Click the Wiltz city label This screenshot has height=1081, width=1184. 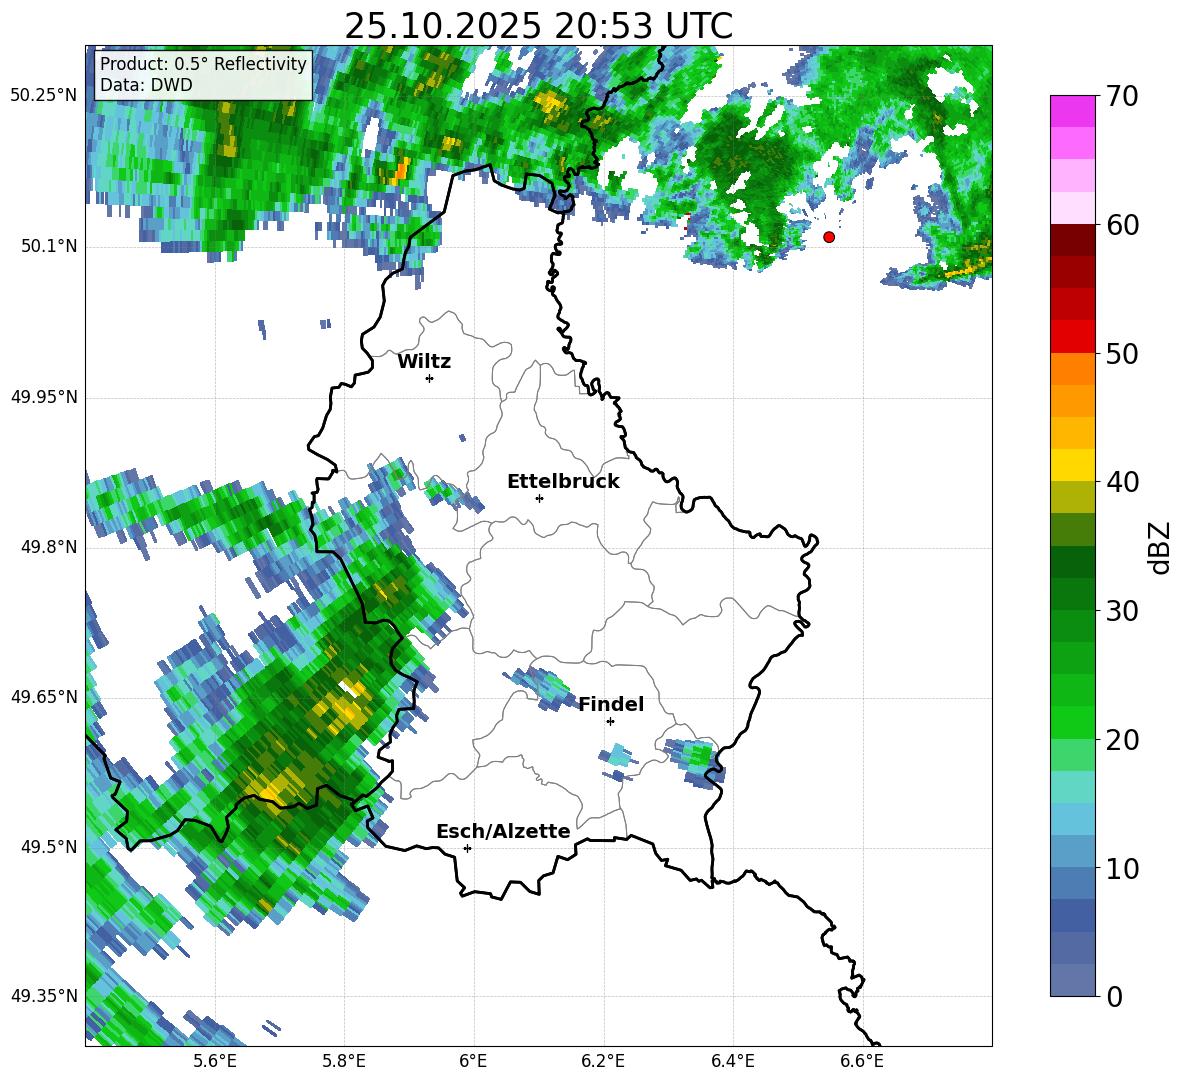coord(424,362)
